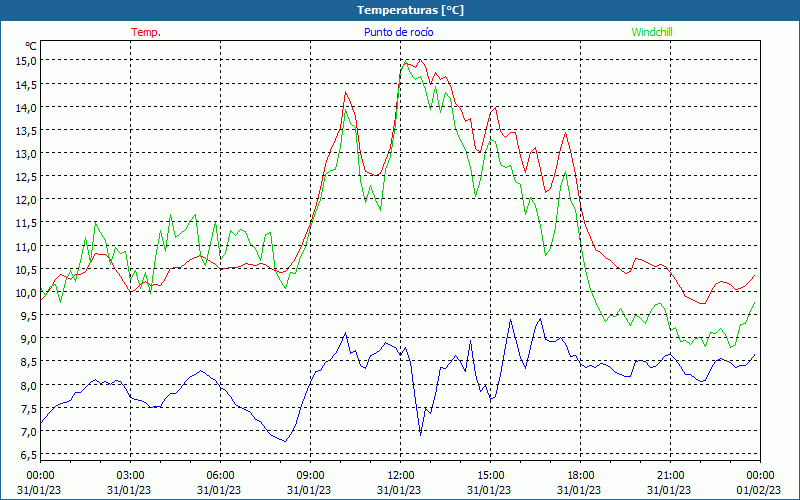
Task: Click the 'Temperaturas [°C]' chart title
Action: [410, 10]
